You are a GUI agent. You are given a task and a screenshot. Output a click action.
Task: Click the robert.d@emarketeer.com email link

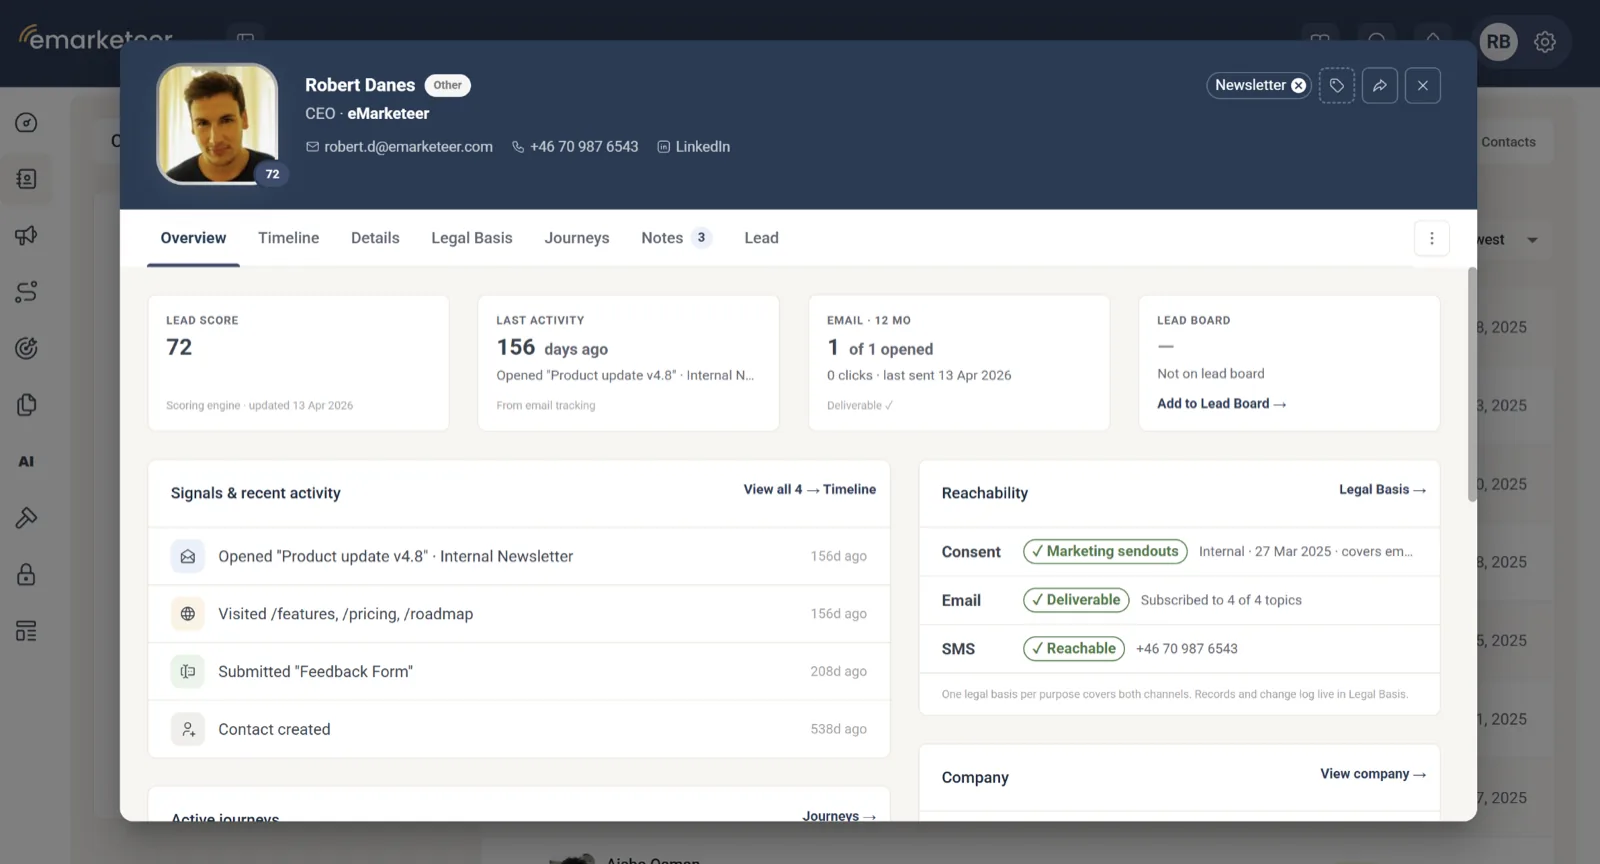click(408, 147)
